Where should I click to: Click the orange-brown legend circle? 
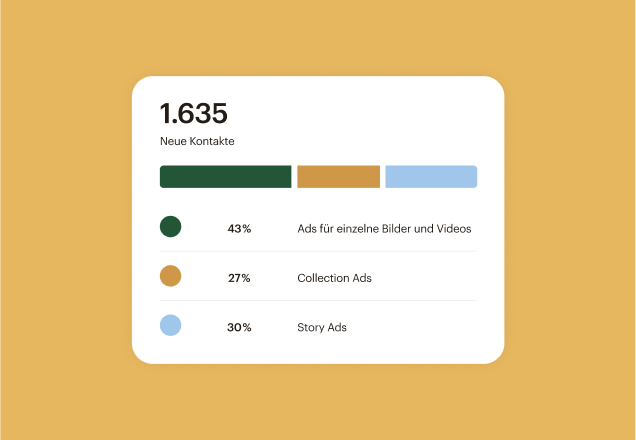point(170,276)
